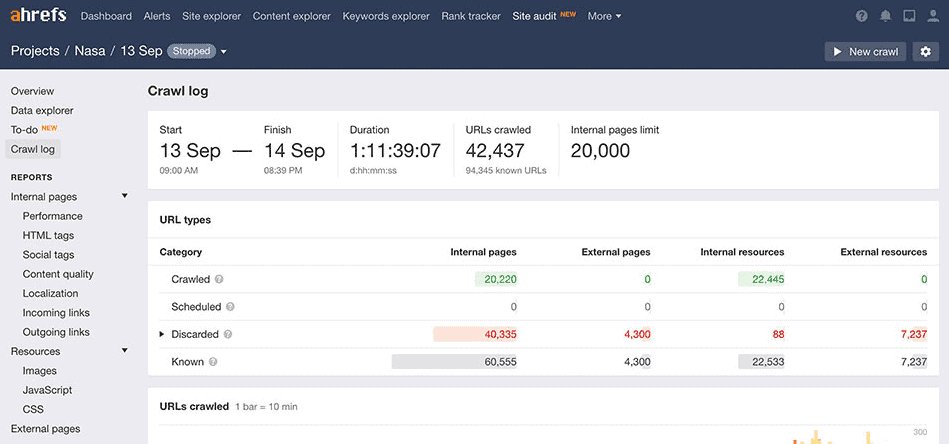Click help icon next to Crawled
This screenshot has height=444, width=949.
click(x=219, y=280)
